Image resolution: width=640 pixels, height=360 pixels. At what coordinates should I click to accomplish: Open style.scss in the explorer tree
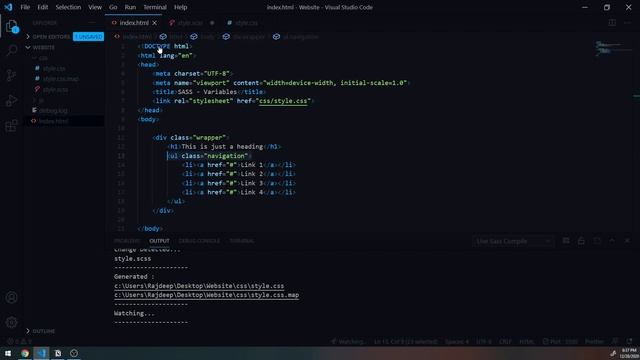click(55, 89)
